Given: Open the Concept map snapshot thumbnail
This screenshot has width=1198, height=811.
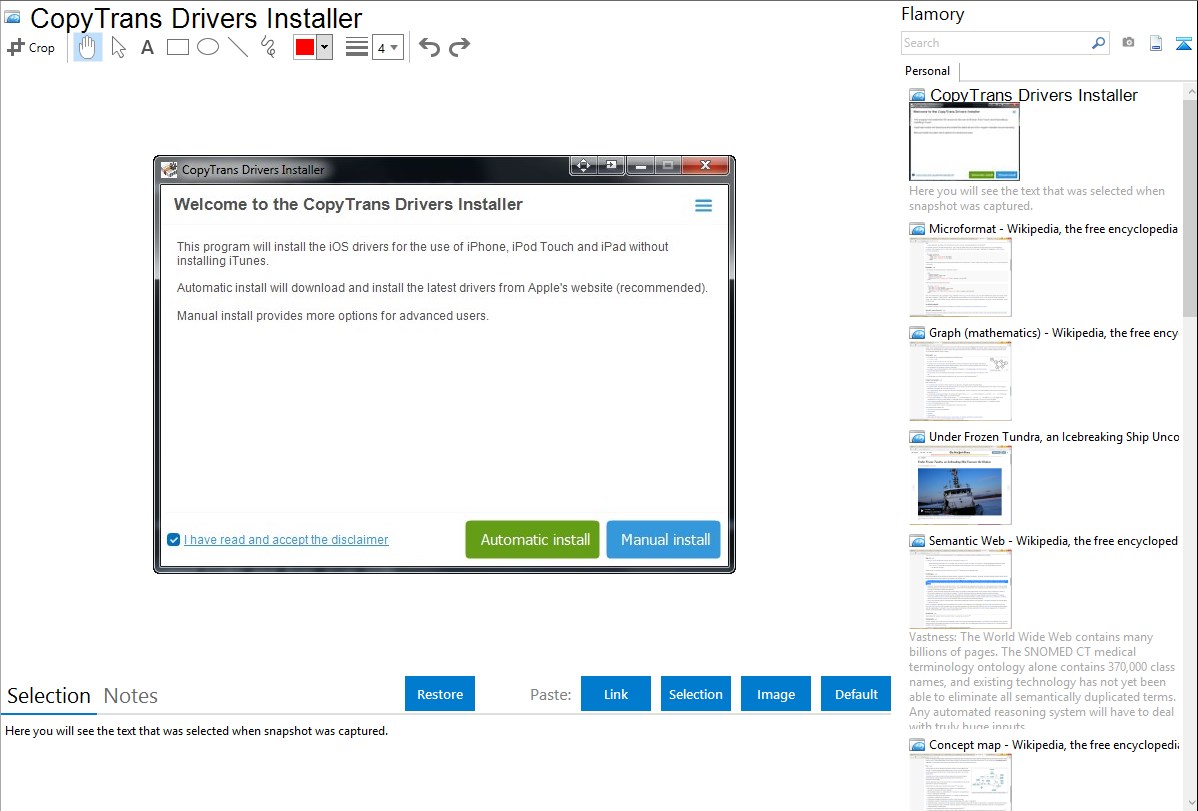Looking at the screenshot, I should (960, 782).
